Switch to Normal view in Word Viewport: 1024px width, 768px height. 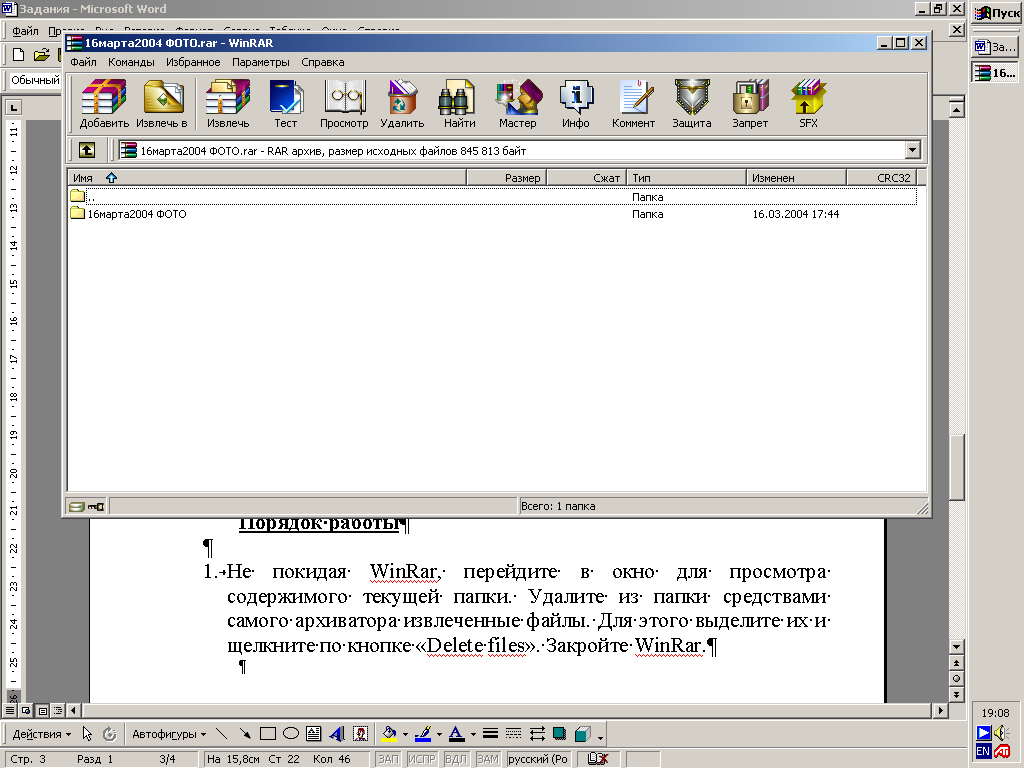click(10, 711)
